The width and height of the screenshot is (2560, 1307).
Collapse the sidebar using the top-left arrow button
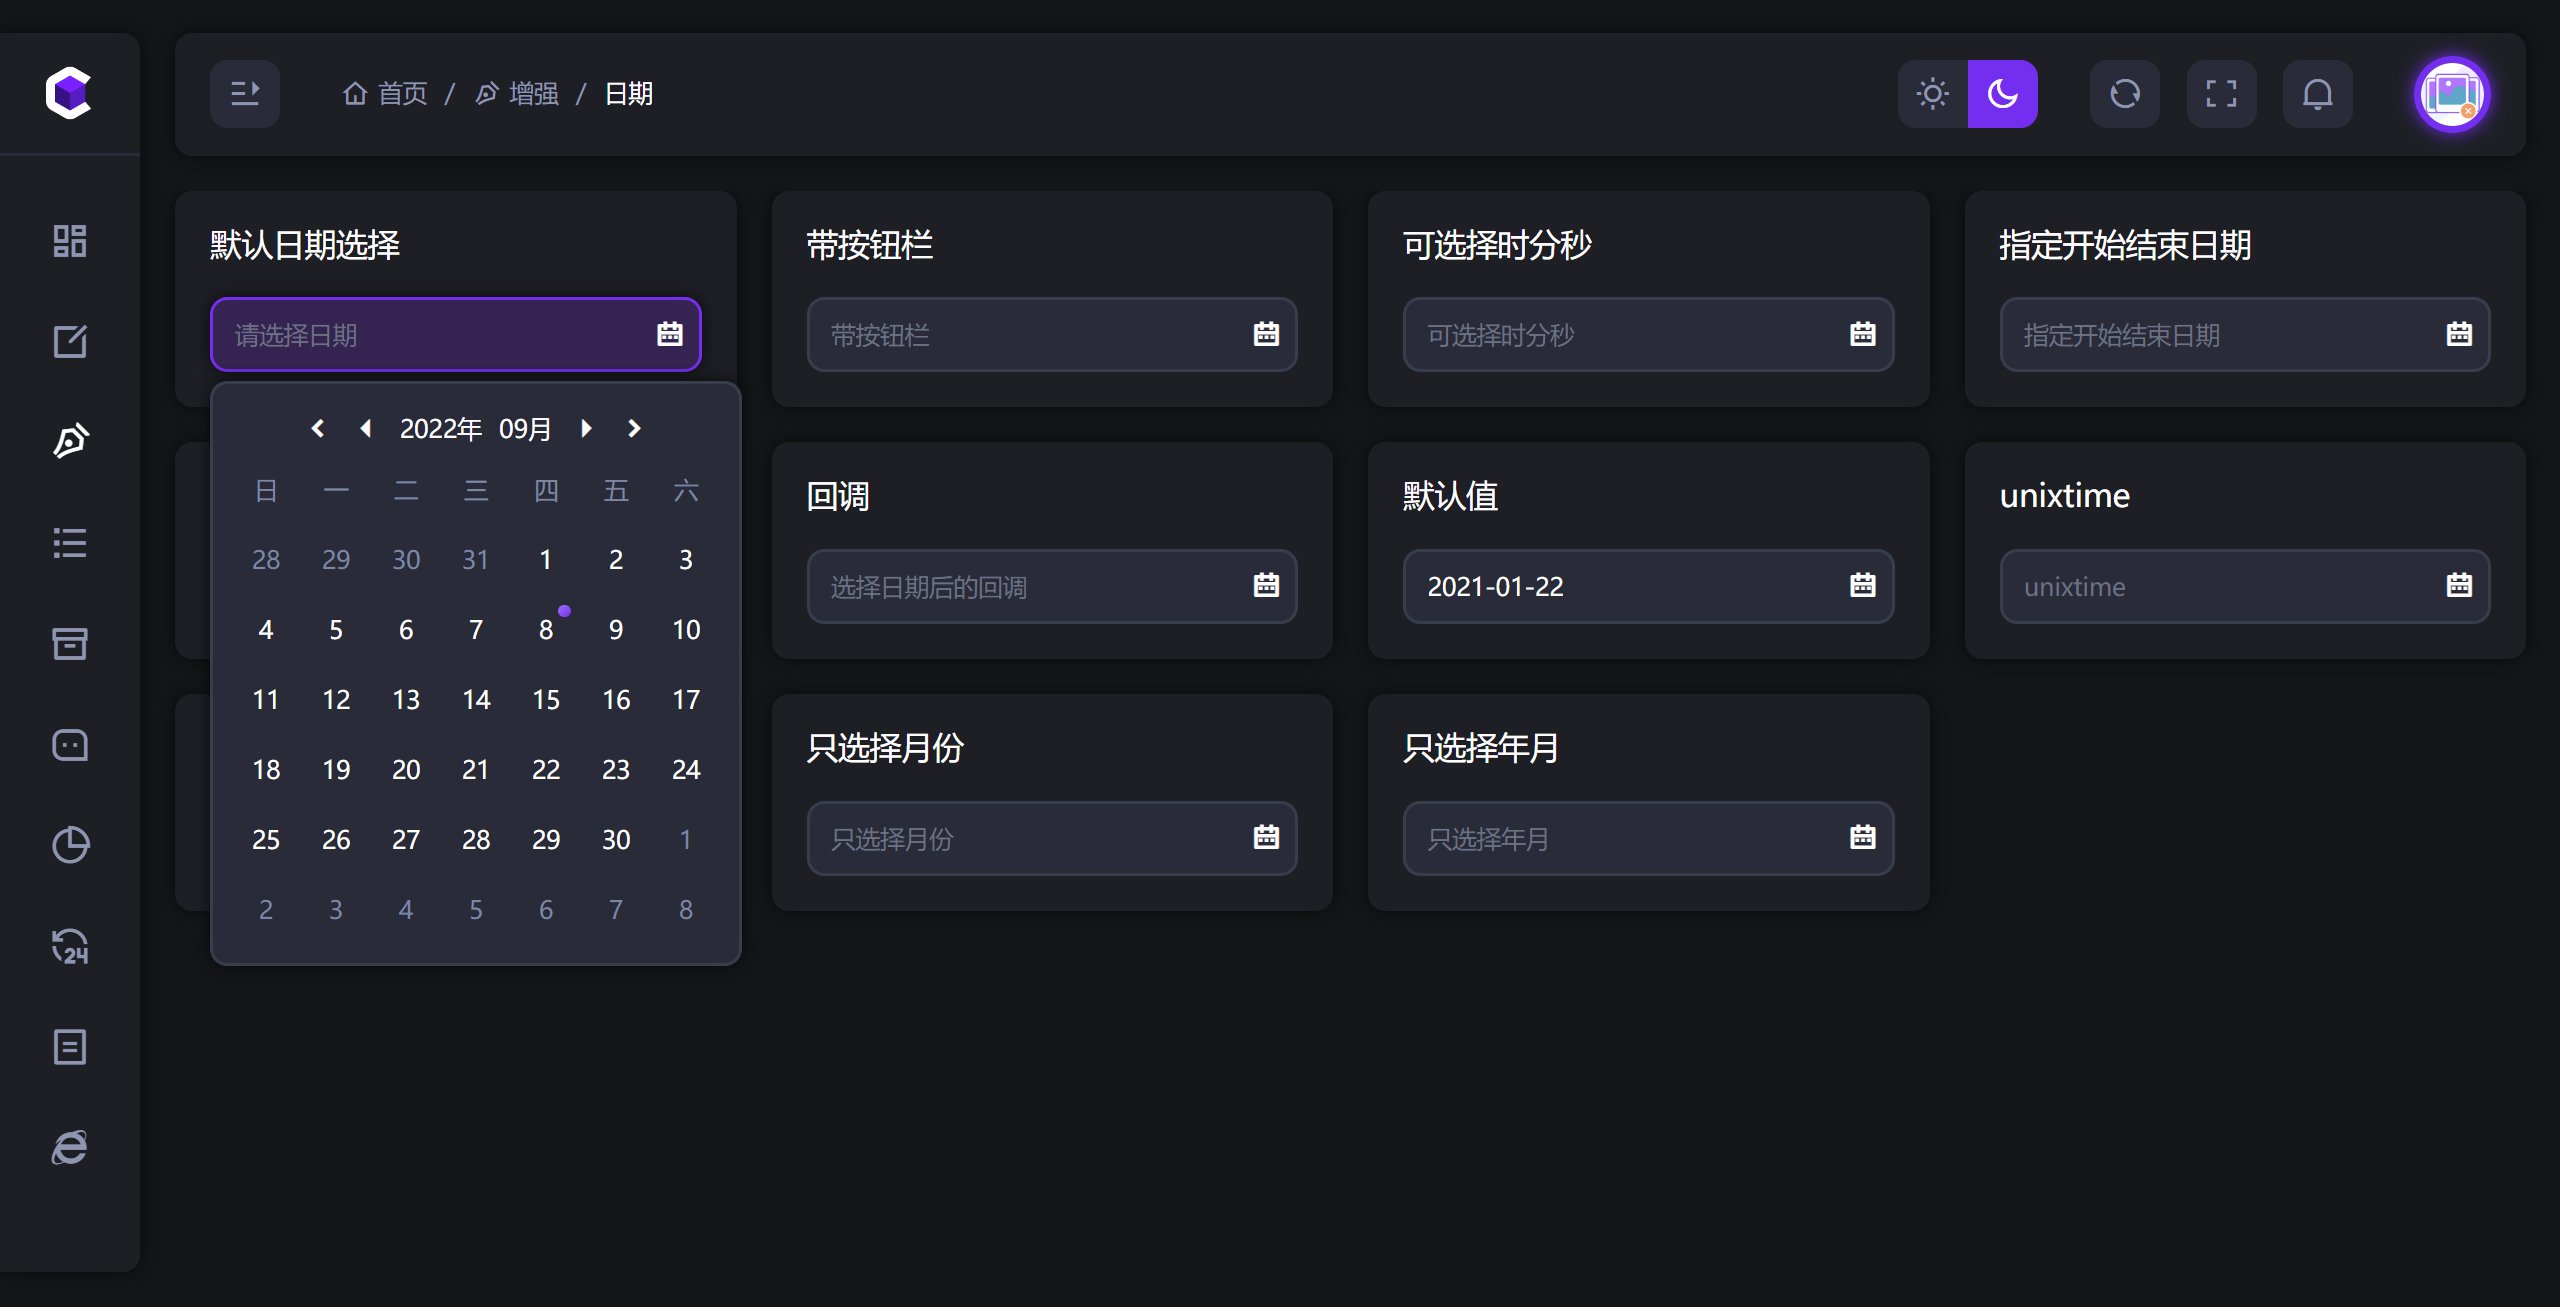coord(244,93)
